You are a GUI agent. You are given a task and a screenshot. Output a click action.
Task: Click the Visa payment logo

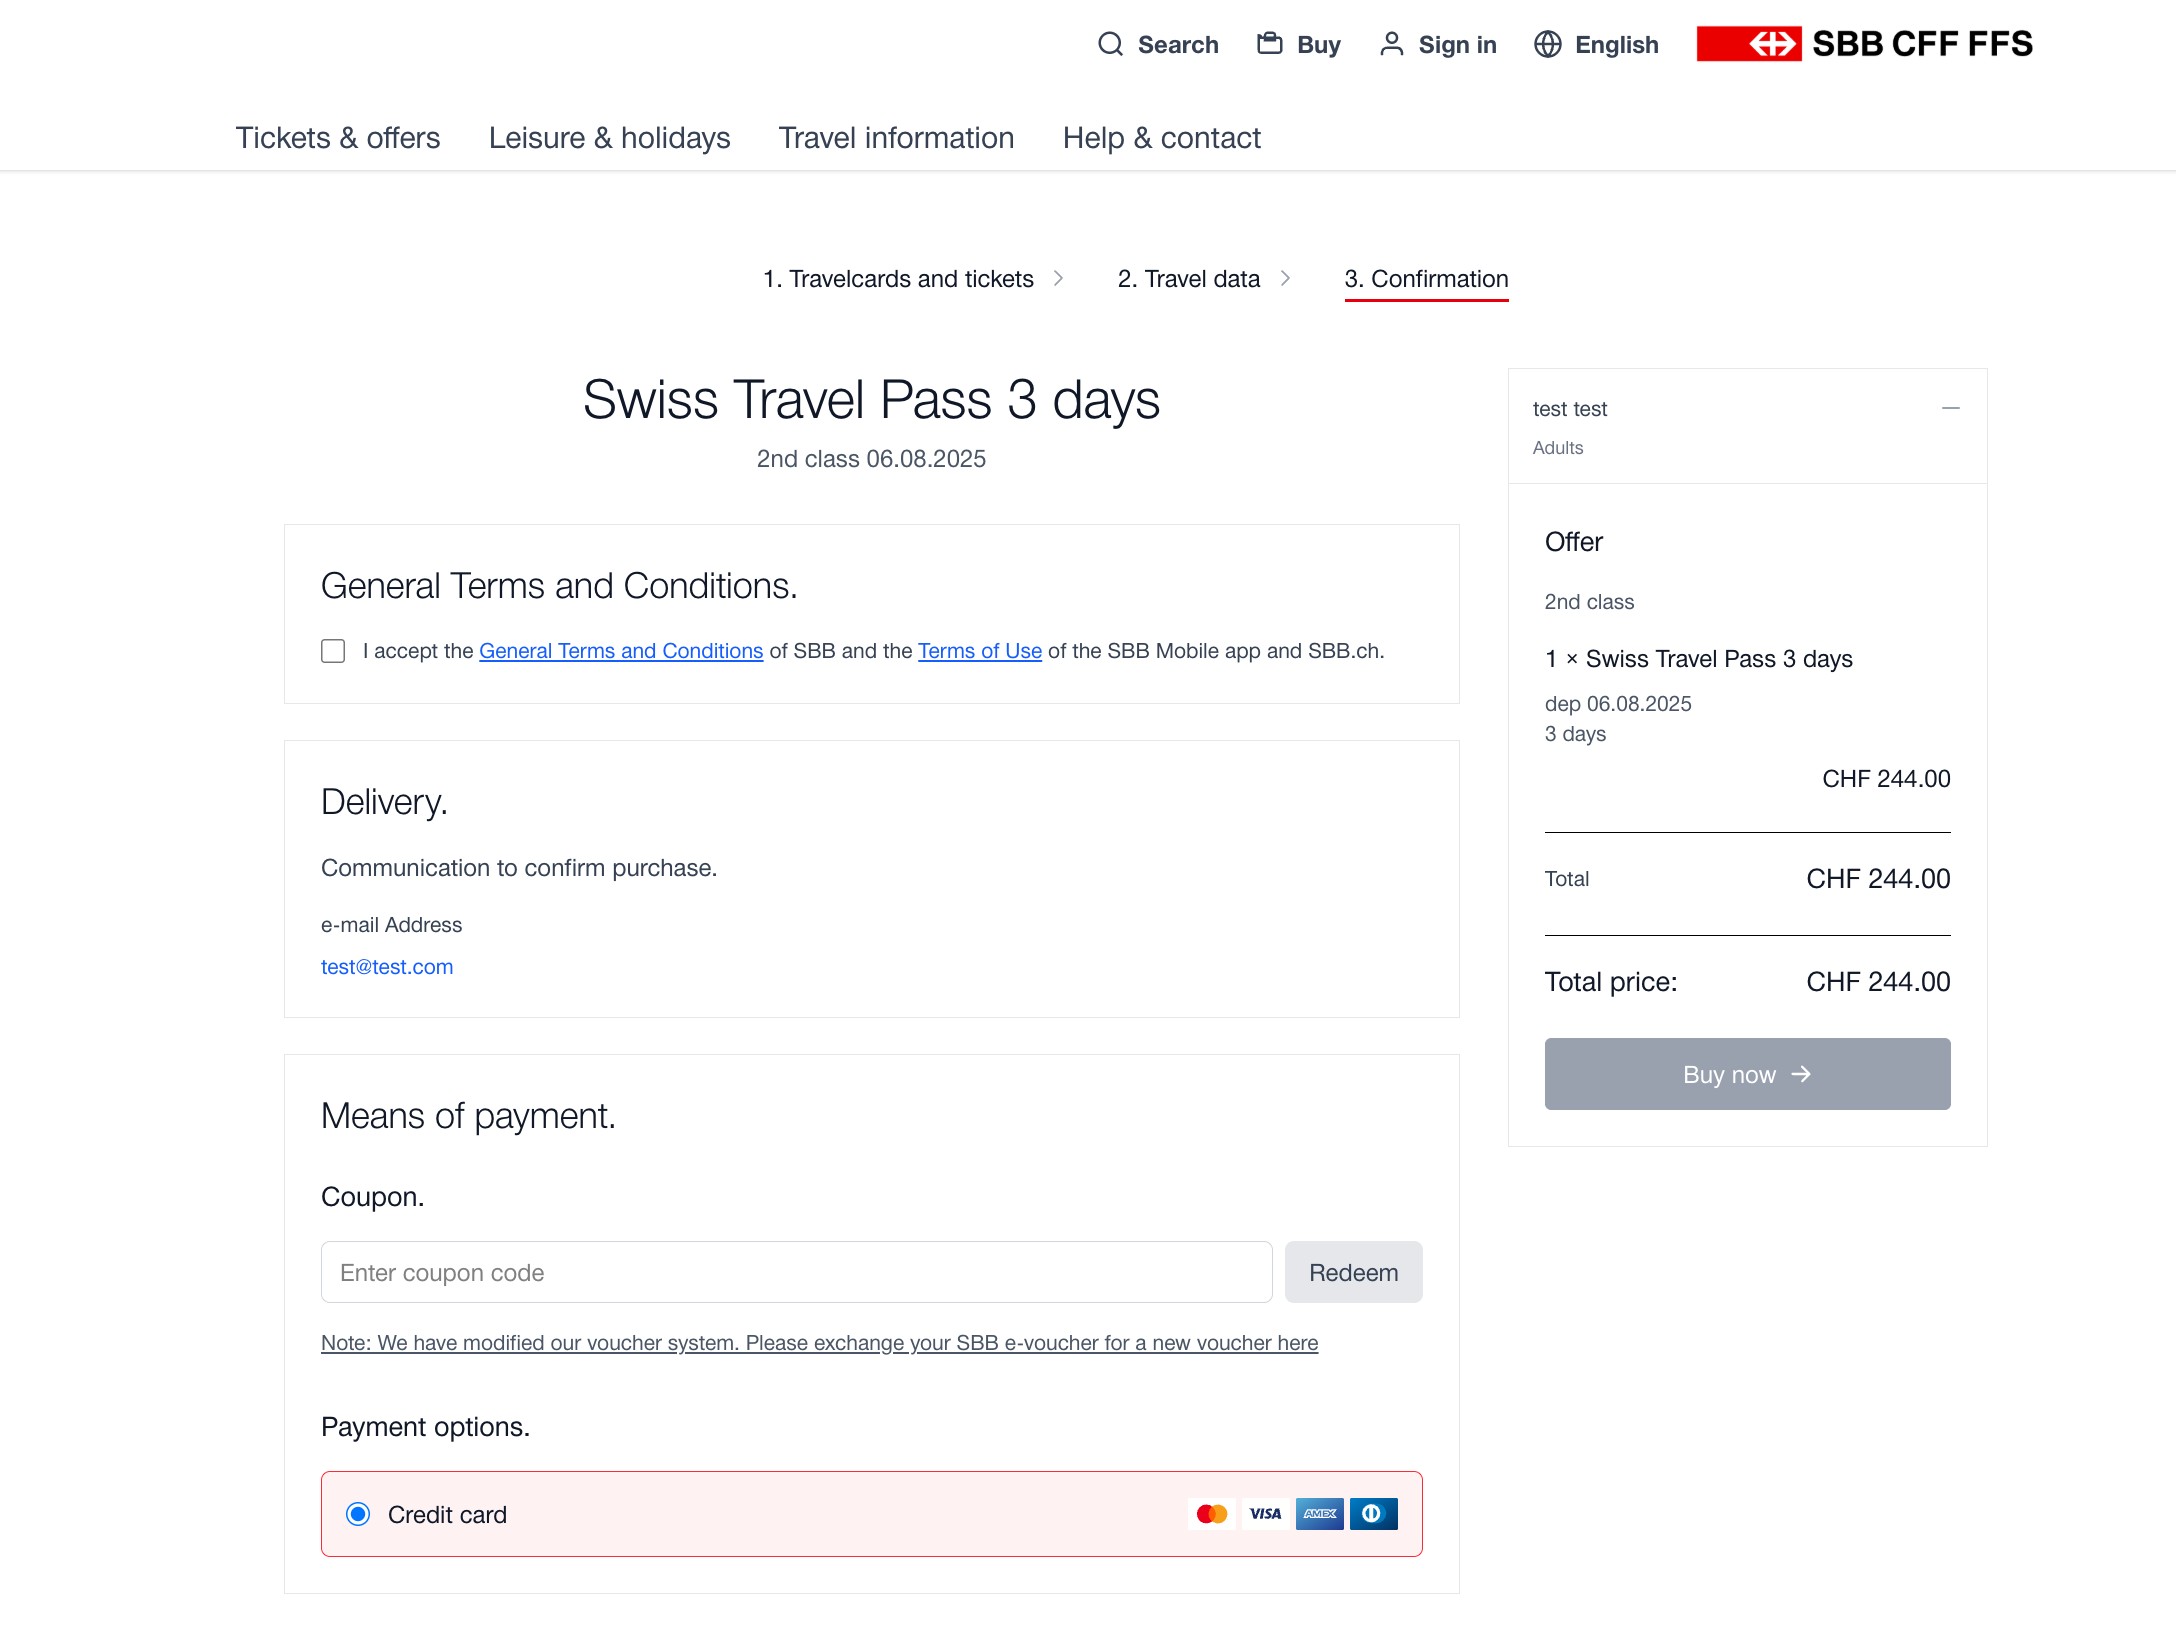[1266, 1514]
